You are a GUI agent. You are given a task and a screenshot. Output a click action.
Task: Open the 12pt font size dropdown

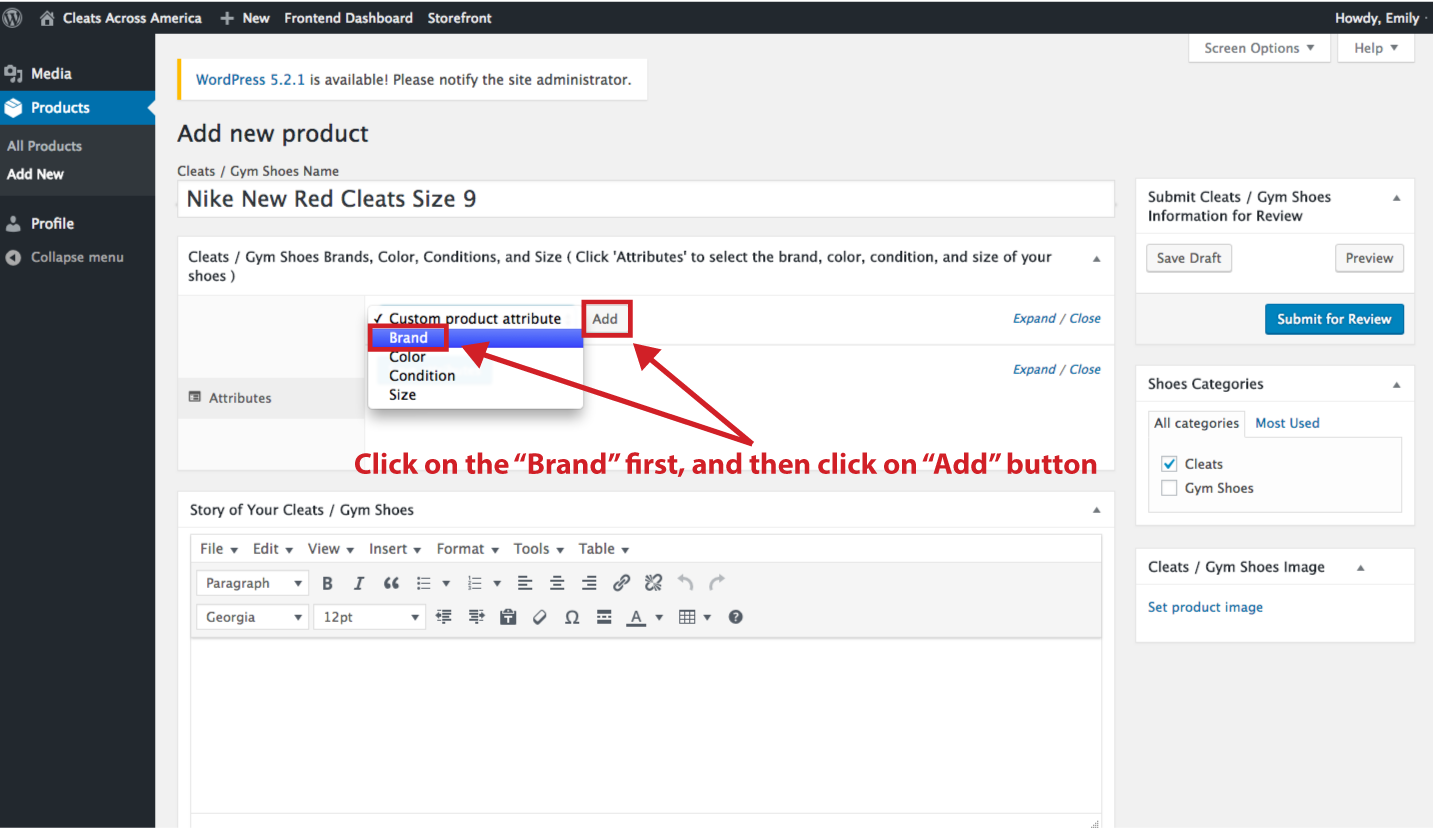pos(369,617)
